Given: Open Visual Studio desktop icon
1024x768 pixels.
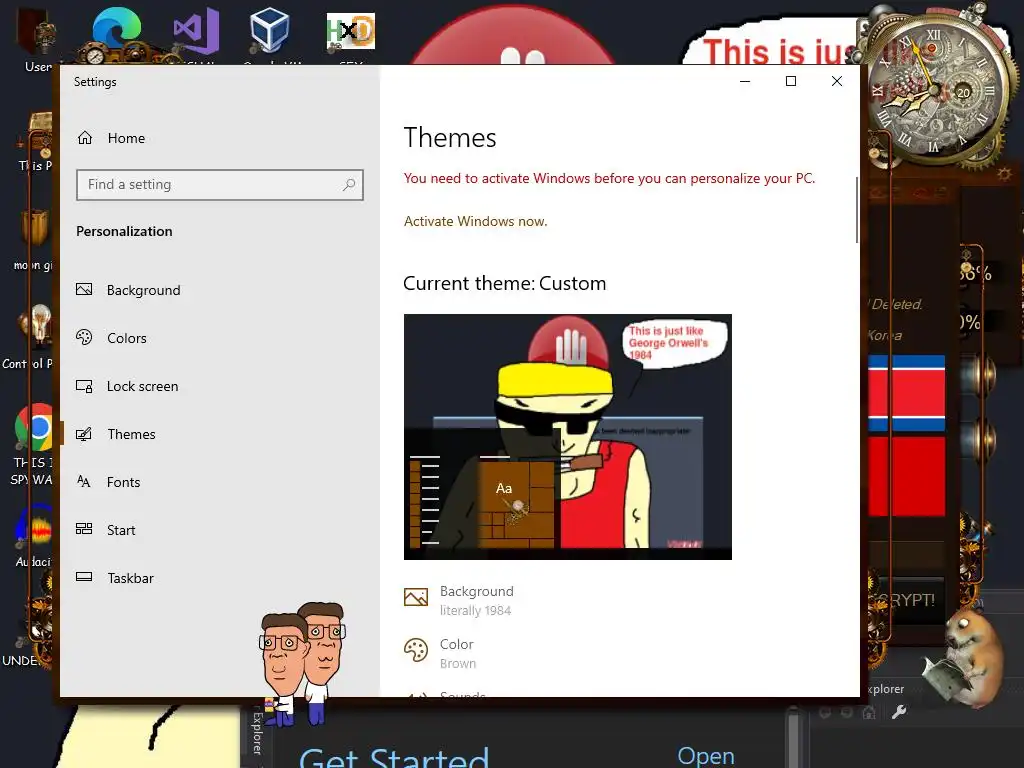Looking at the screenshot, I should point(195,31).
